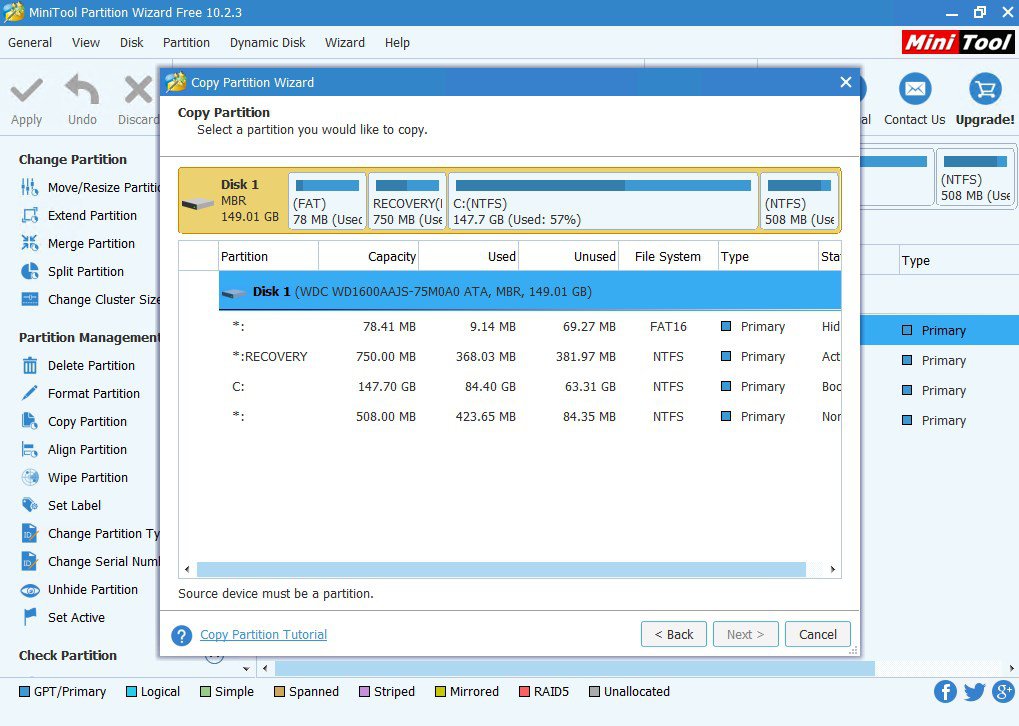Click Cancel in Copy Partition Wizard
The height and width of the screenshot is (726, 1019).
point(818,634)
